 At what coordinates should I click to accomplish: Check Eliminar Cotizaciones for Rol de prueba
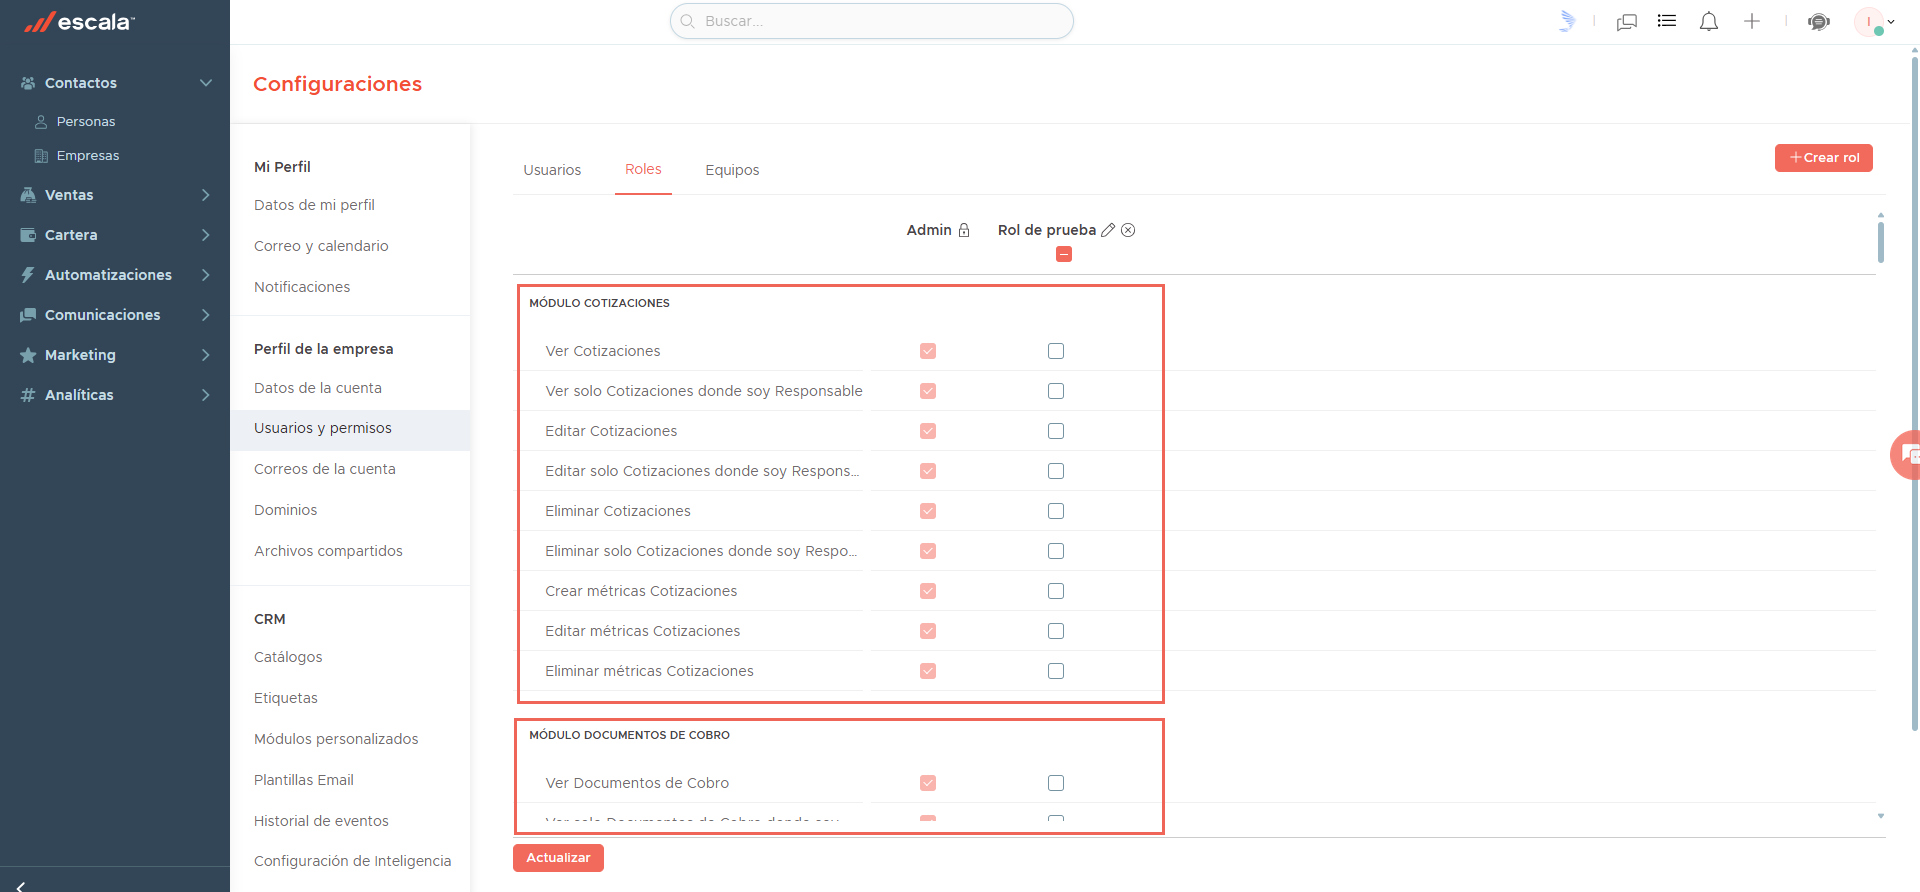pos(1056,511)
